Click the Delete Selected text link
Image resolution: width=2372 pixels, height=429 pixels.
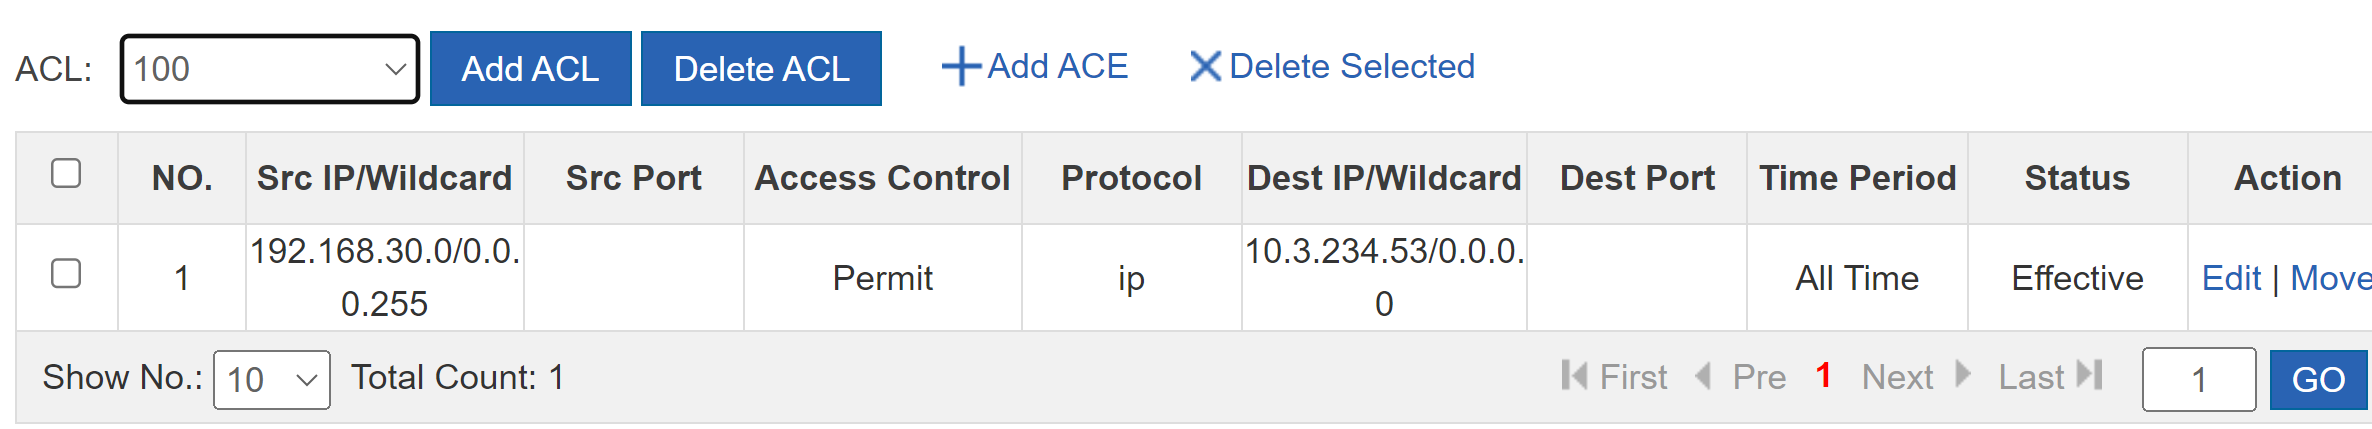coord(1351,67)
